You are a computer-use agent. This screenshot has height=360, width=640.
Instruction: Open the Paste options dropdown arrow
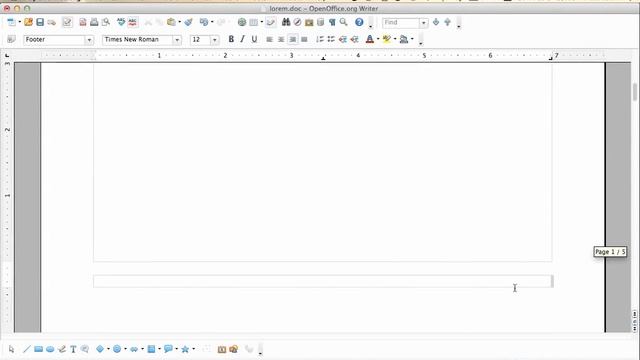(x=179, y=22)
